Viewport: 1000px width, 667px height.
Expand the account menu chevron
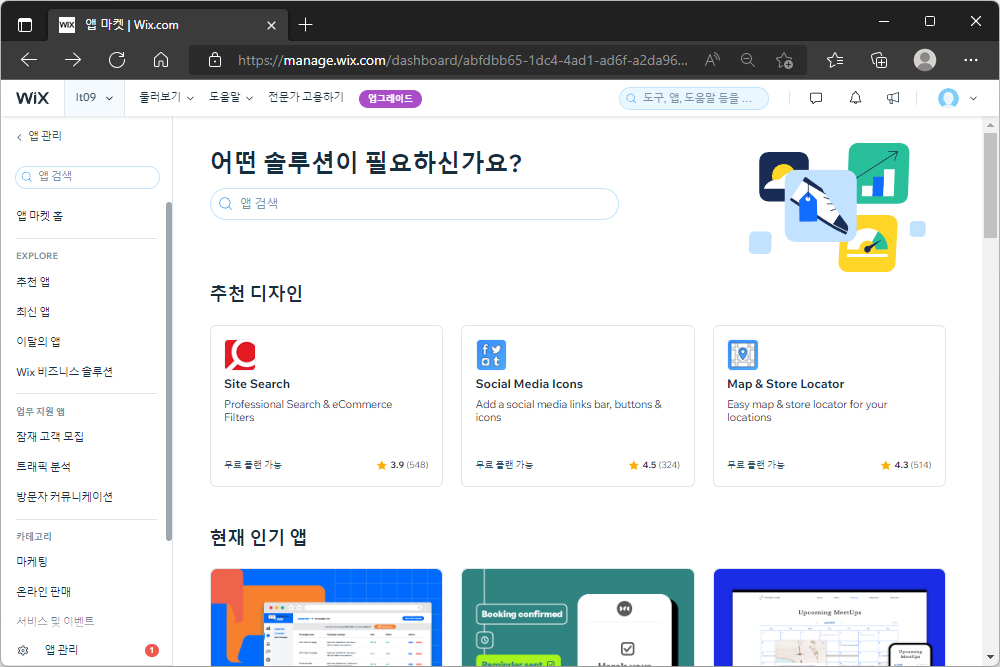pos(973,98)
